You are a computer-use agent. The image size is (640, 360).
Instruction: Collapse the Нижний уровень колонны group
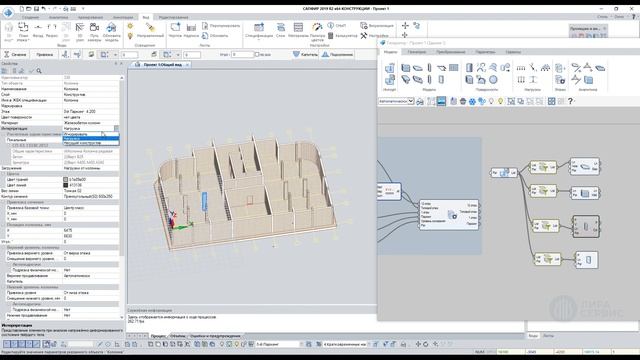[x=4, y=287]
